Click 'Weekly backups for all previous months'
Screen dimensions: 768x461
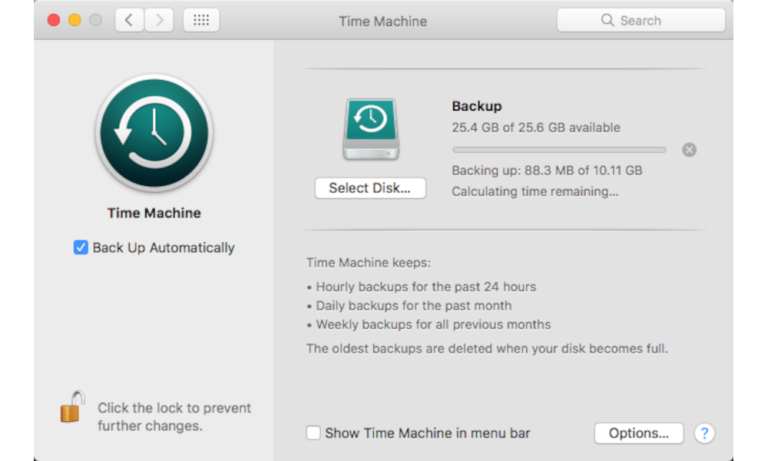(433, 324)
